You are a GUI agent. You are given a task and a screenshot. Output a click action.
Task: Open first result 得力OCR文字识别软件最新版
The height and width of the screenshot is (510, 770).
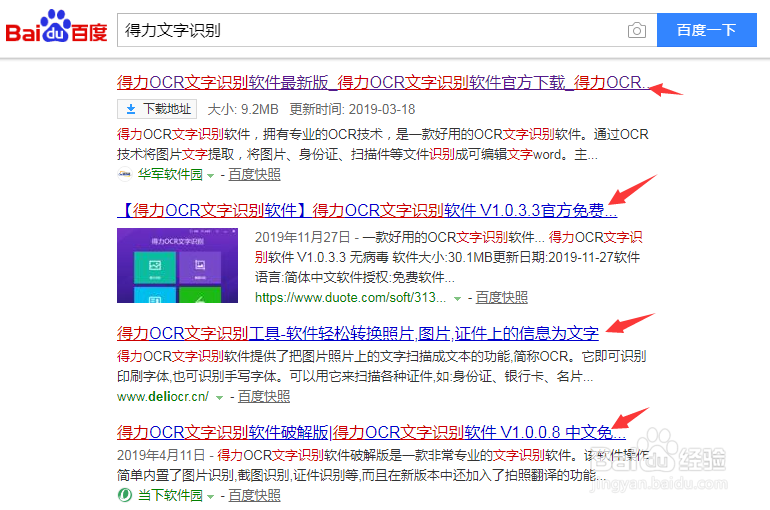pyautogui.click(x=383, y=82)
